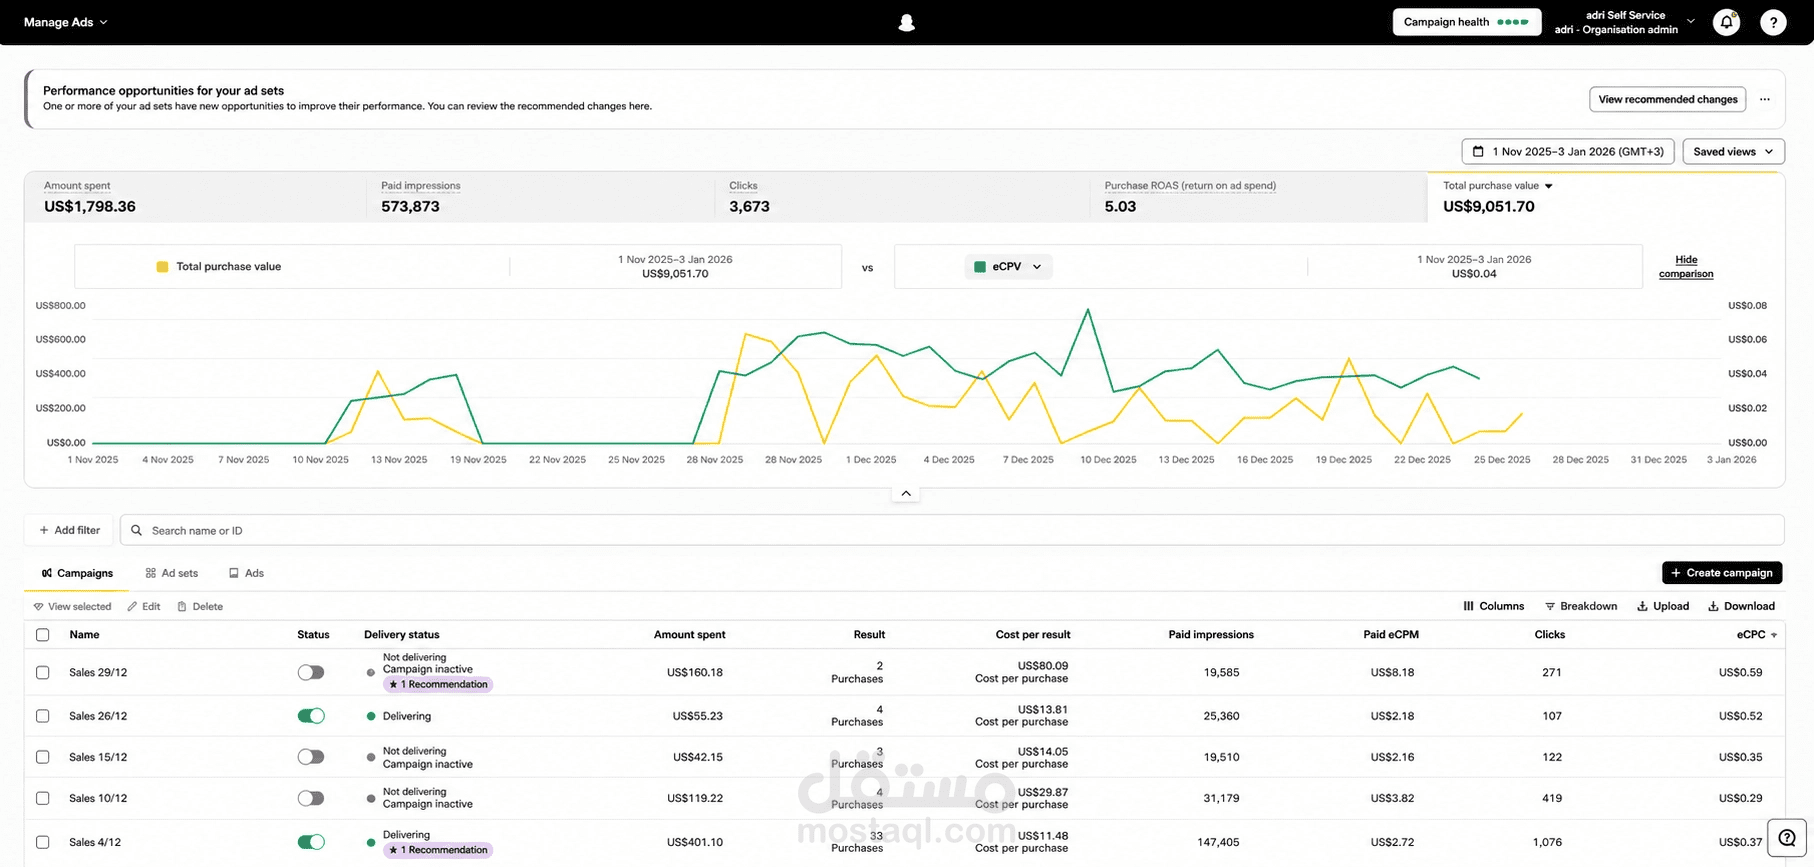Open the date range picker
The width and height of the screenshot is (1814, 867).
1568,152
